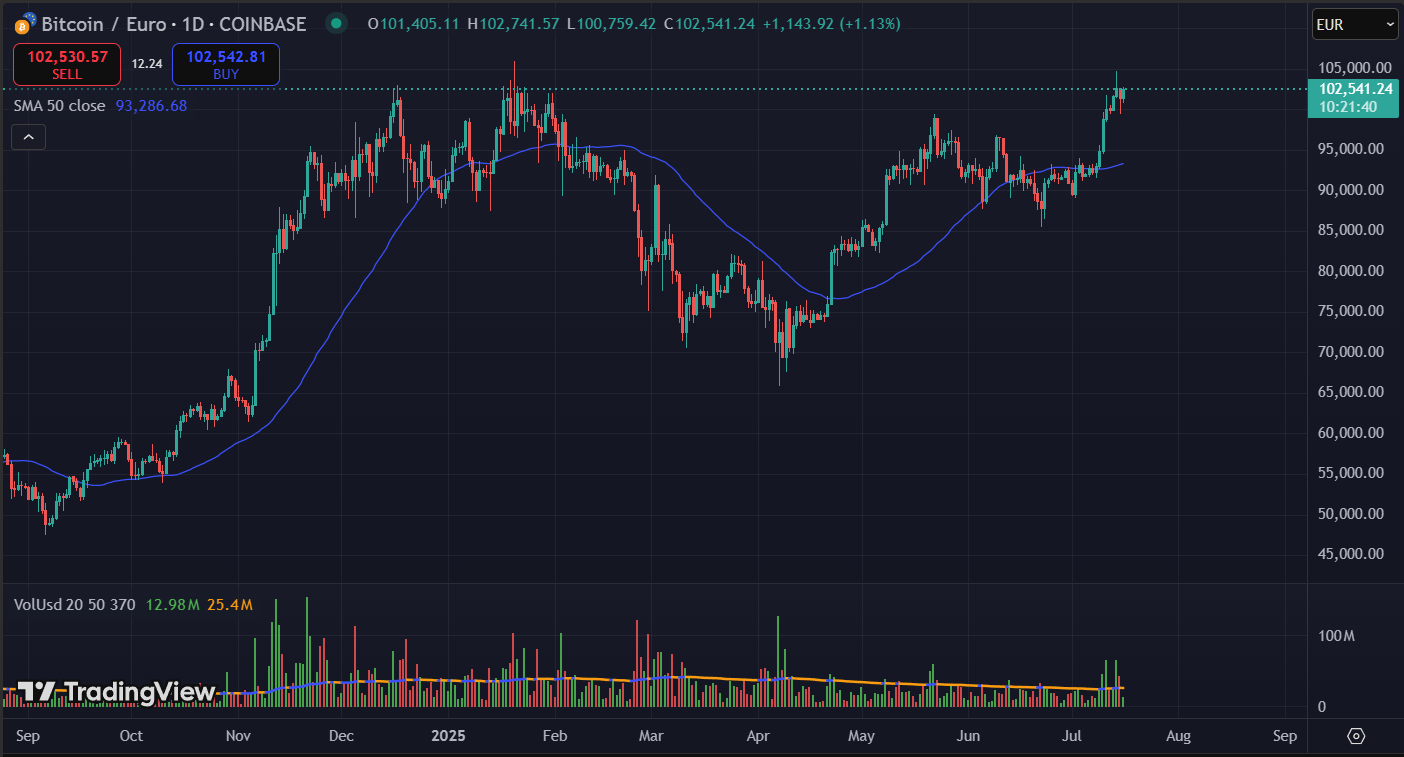This screenshot has height=757, width=1404.
Task: Click the 45,000.00 price axis label
Action: pos(1351,554)
